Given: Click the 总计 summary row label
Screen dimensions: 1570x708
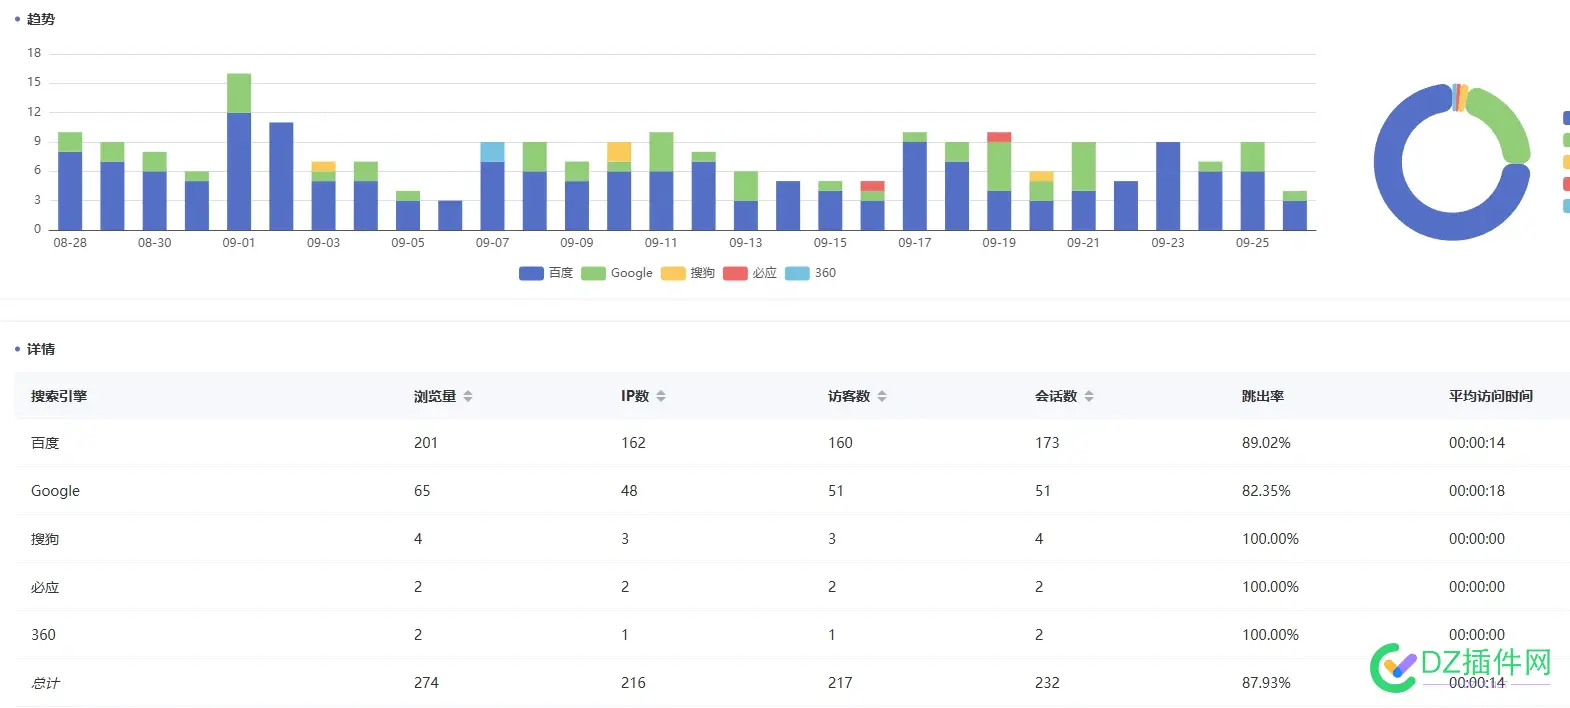Looking at the screenshot, I should (45, 683).
